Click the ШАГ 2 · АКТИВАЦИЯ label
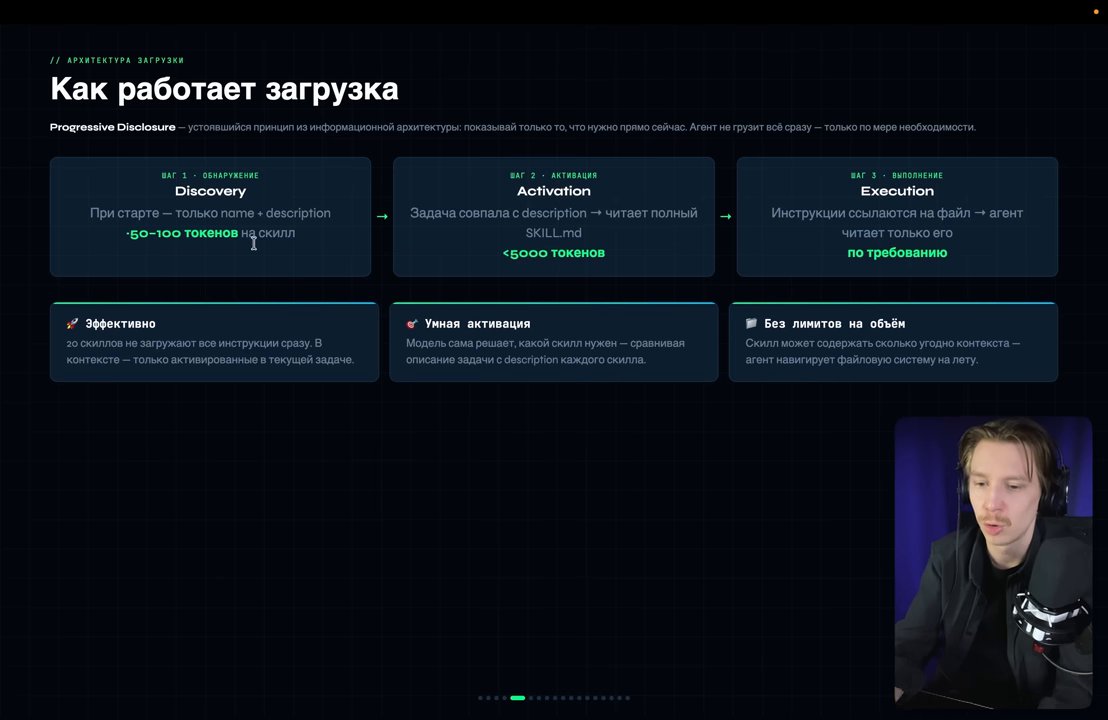 click(x=554, y=175)
